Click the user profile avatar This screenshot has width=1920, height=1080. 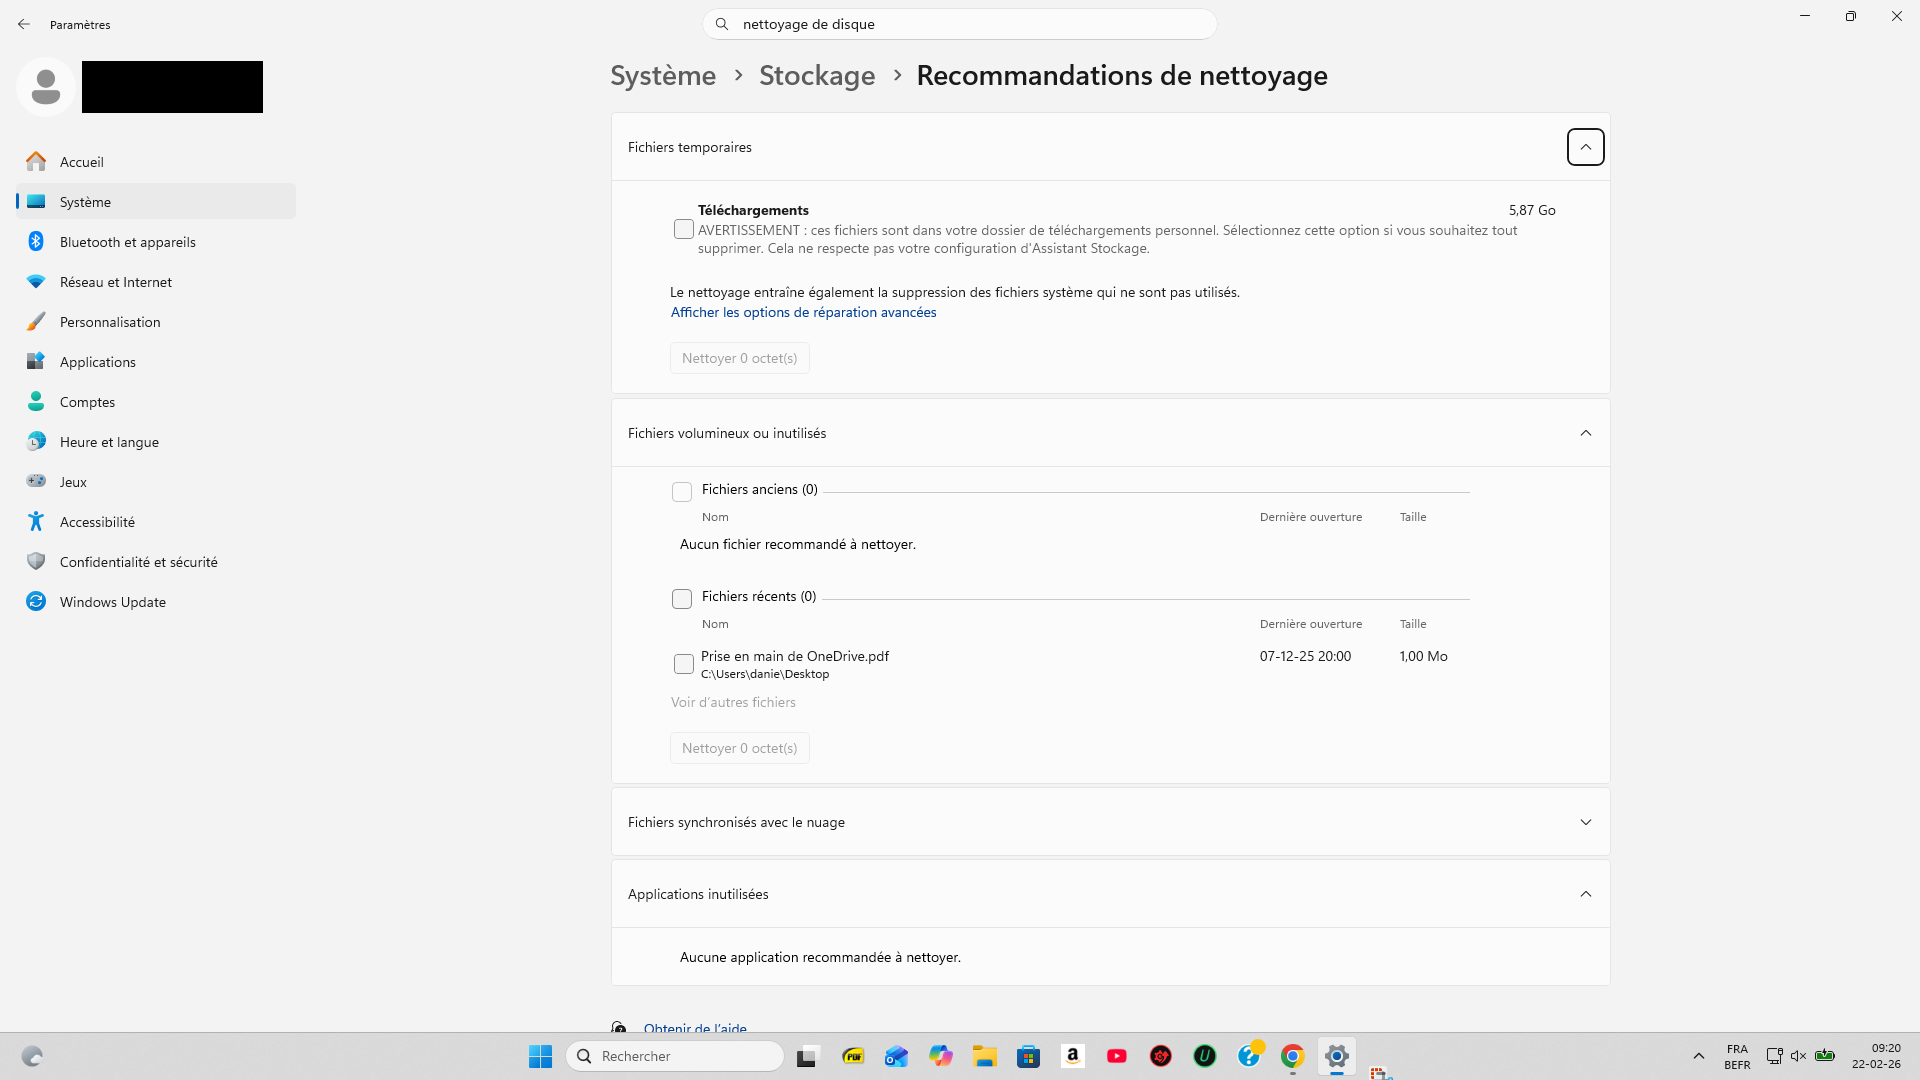tap(45, 87)
